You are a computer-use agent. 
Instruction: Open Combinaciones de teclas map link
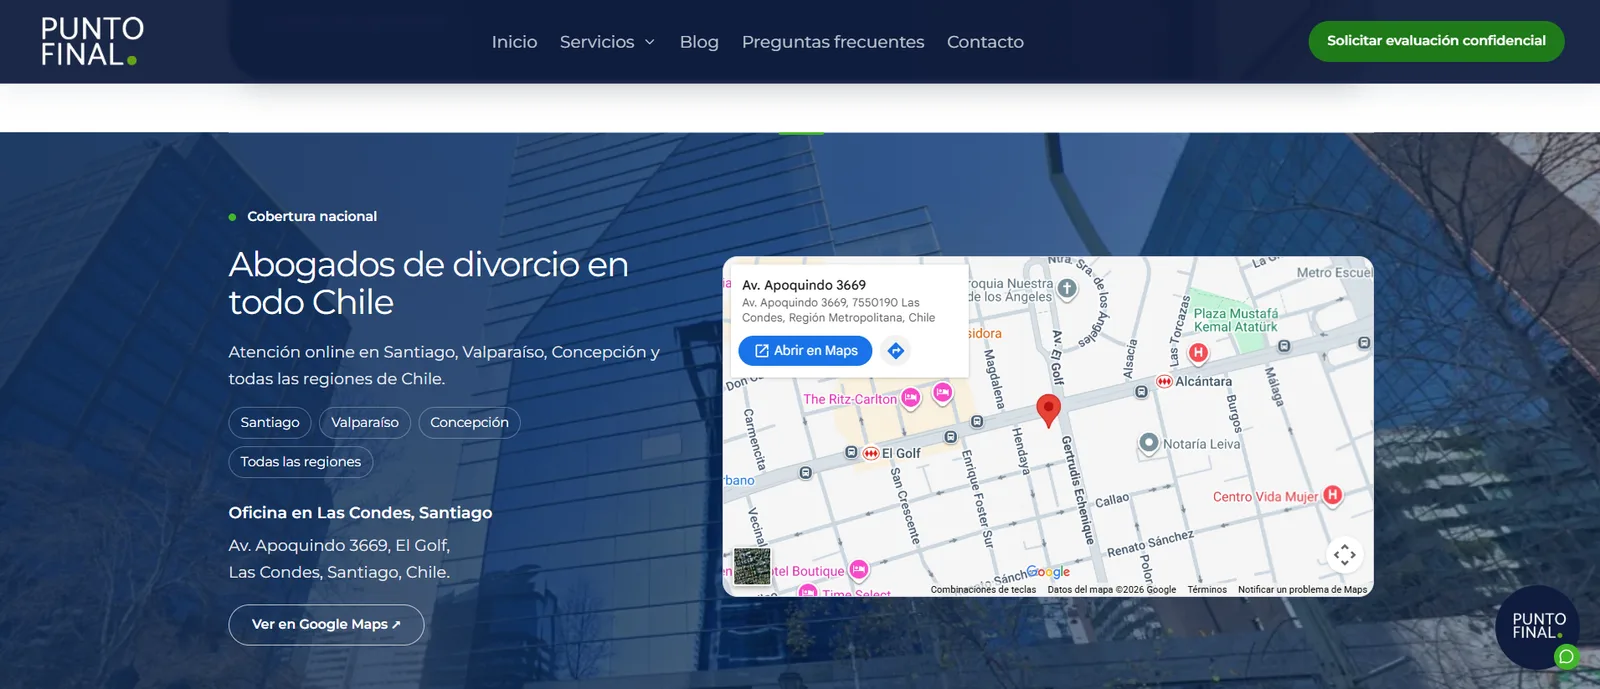click(x=983, y=590)
